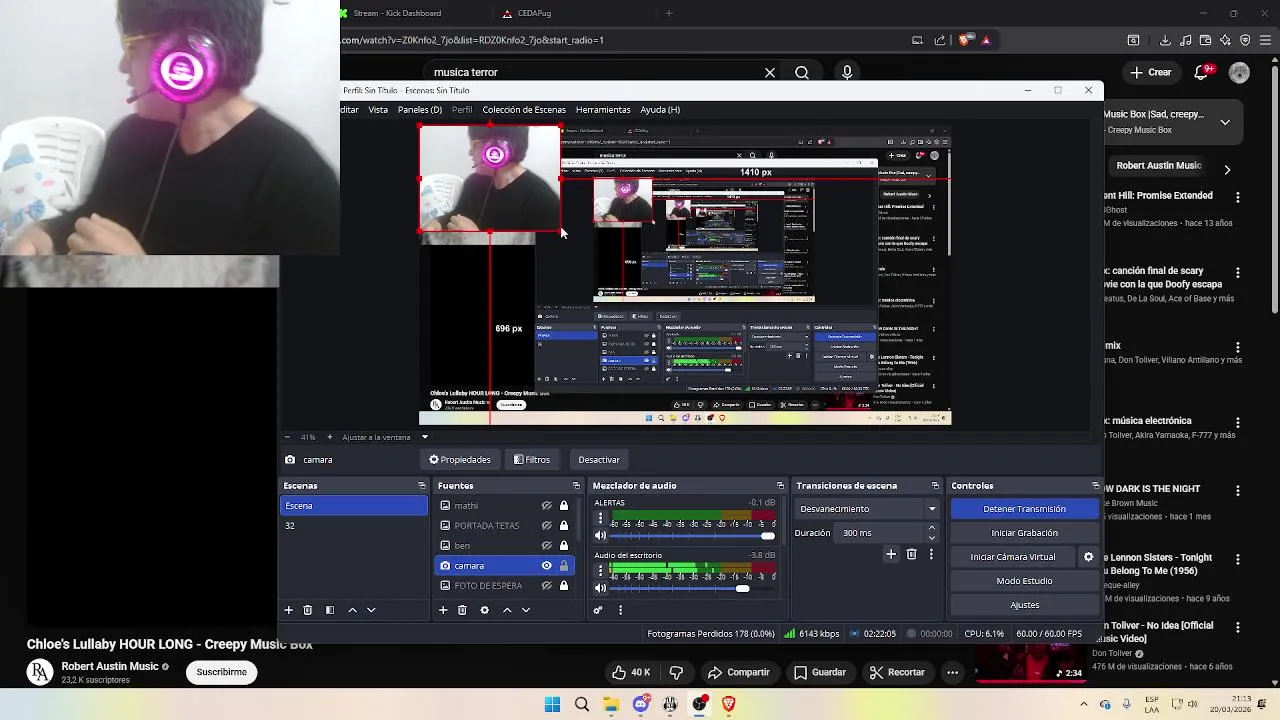Add a new scene with the plus icon

coord(288,610)
